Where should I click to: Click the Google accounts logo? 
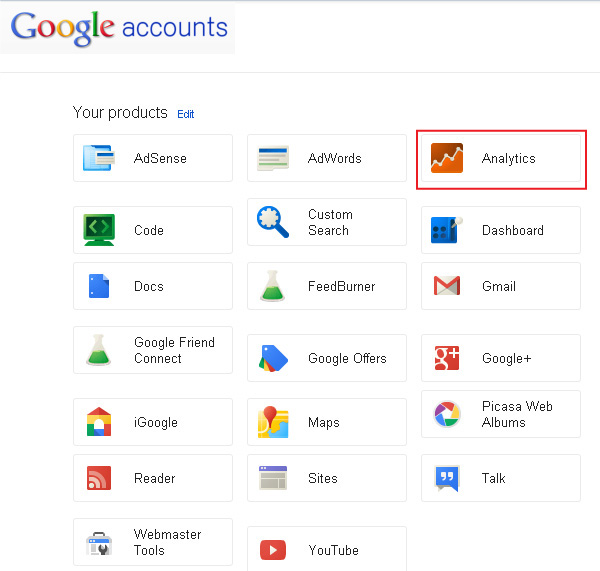(119, 28)
